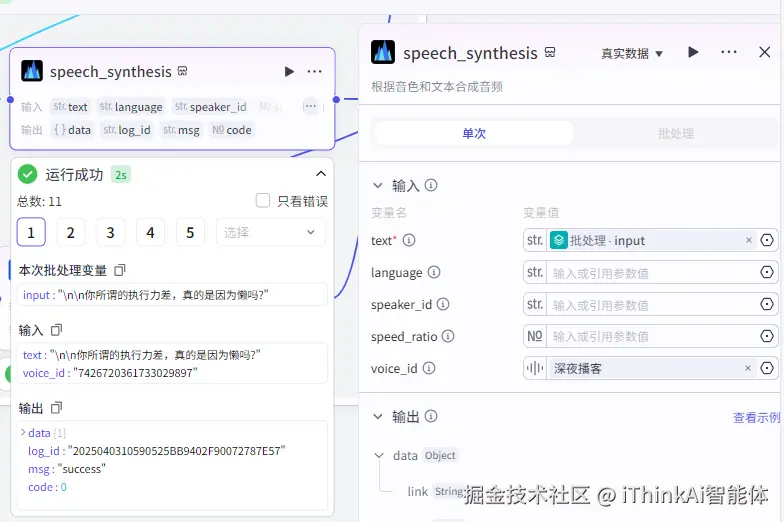The image size is (784, 522).
Task: Open the reference picker for speed_ratio field
Action: point(766,336)
